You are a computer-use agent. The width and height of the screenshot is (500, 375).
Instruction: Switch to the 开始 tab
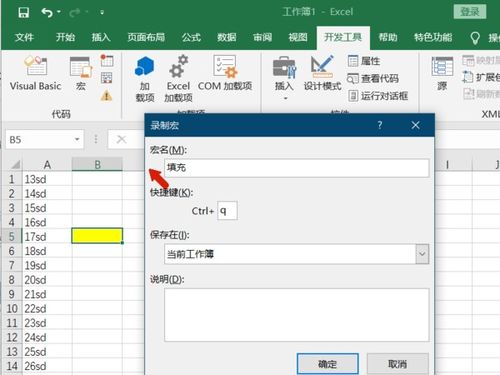tap(65, 37)
